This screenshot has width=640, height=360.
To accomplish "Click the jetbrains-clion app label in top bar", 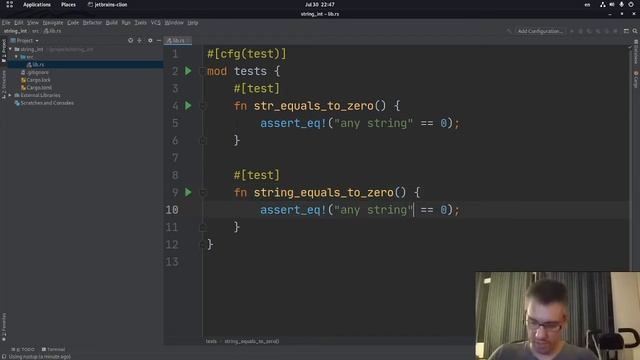I will [108, 4].
